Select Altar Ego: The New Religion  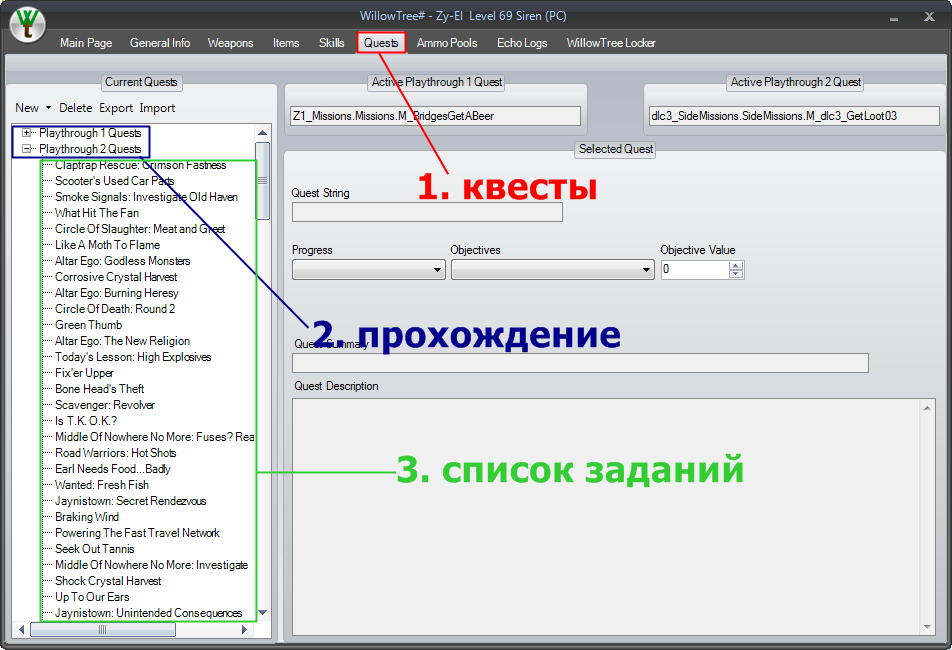(x=122, y=341)
